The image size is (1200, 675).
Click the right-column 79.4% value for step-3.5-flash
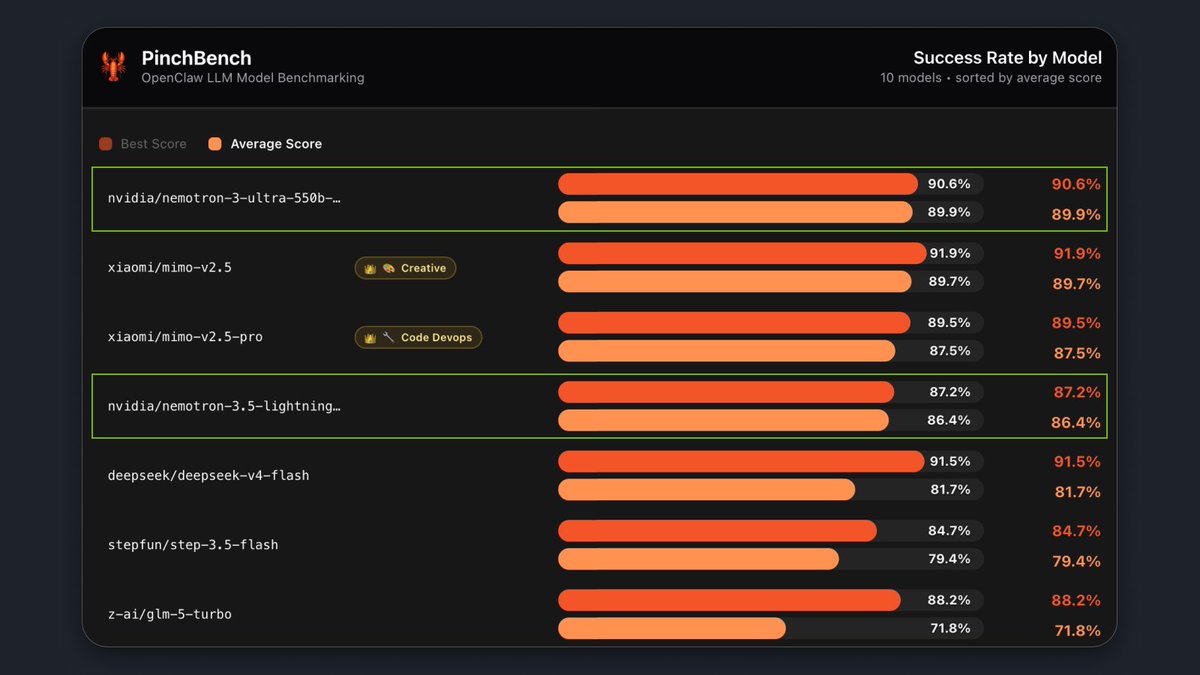(x=1076, y=561)
